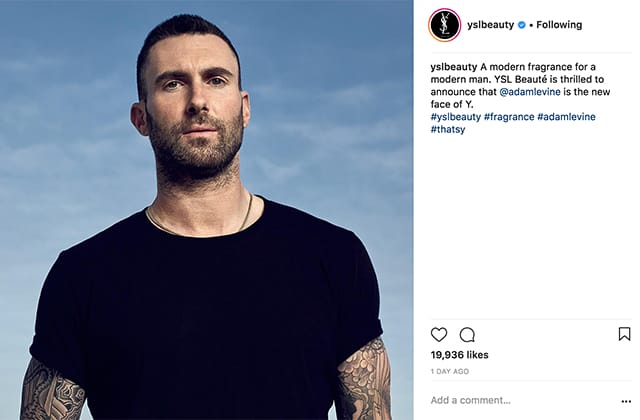
Task: Click the 1 DAY AGO timestamp
Action: pos(449,371)
